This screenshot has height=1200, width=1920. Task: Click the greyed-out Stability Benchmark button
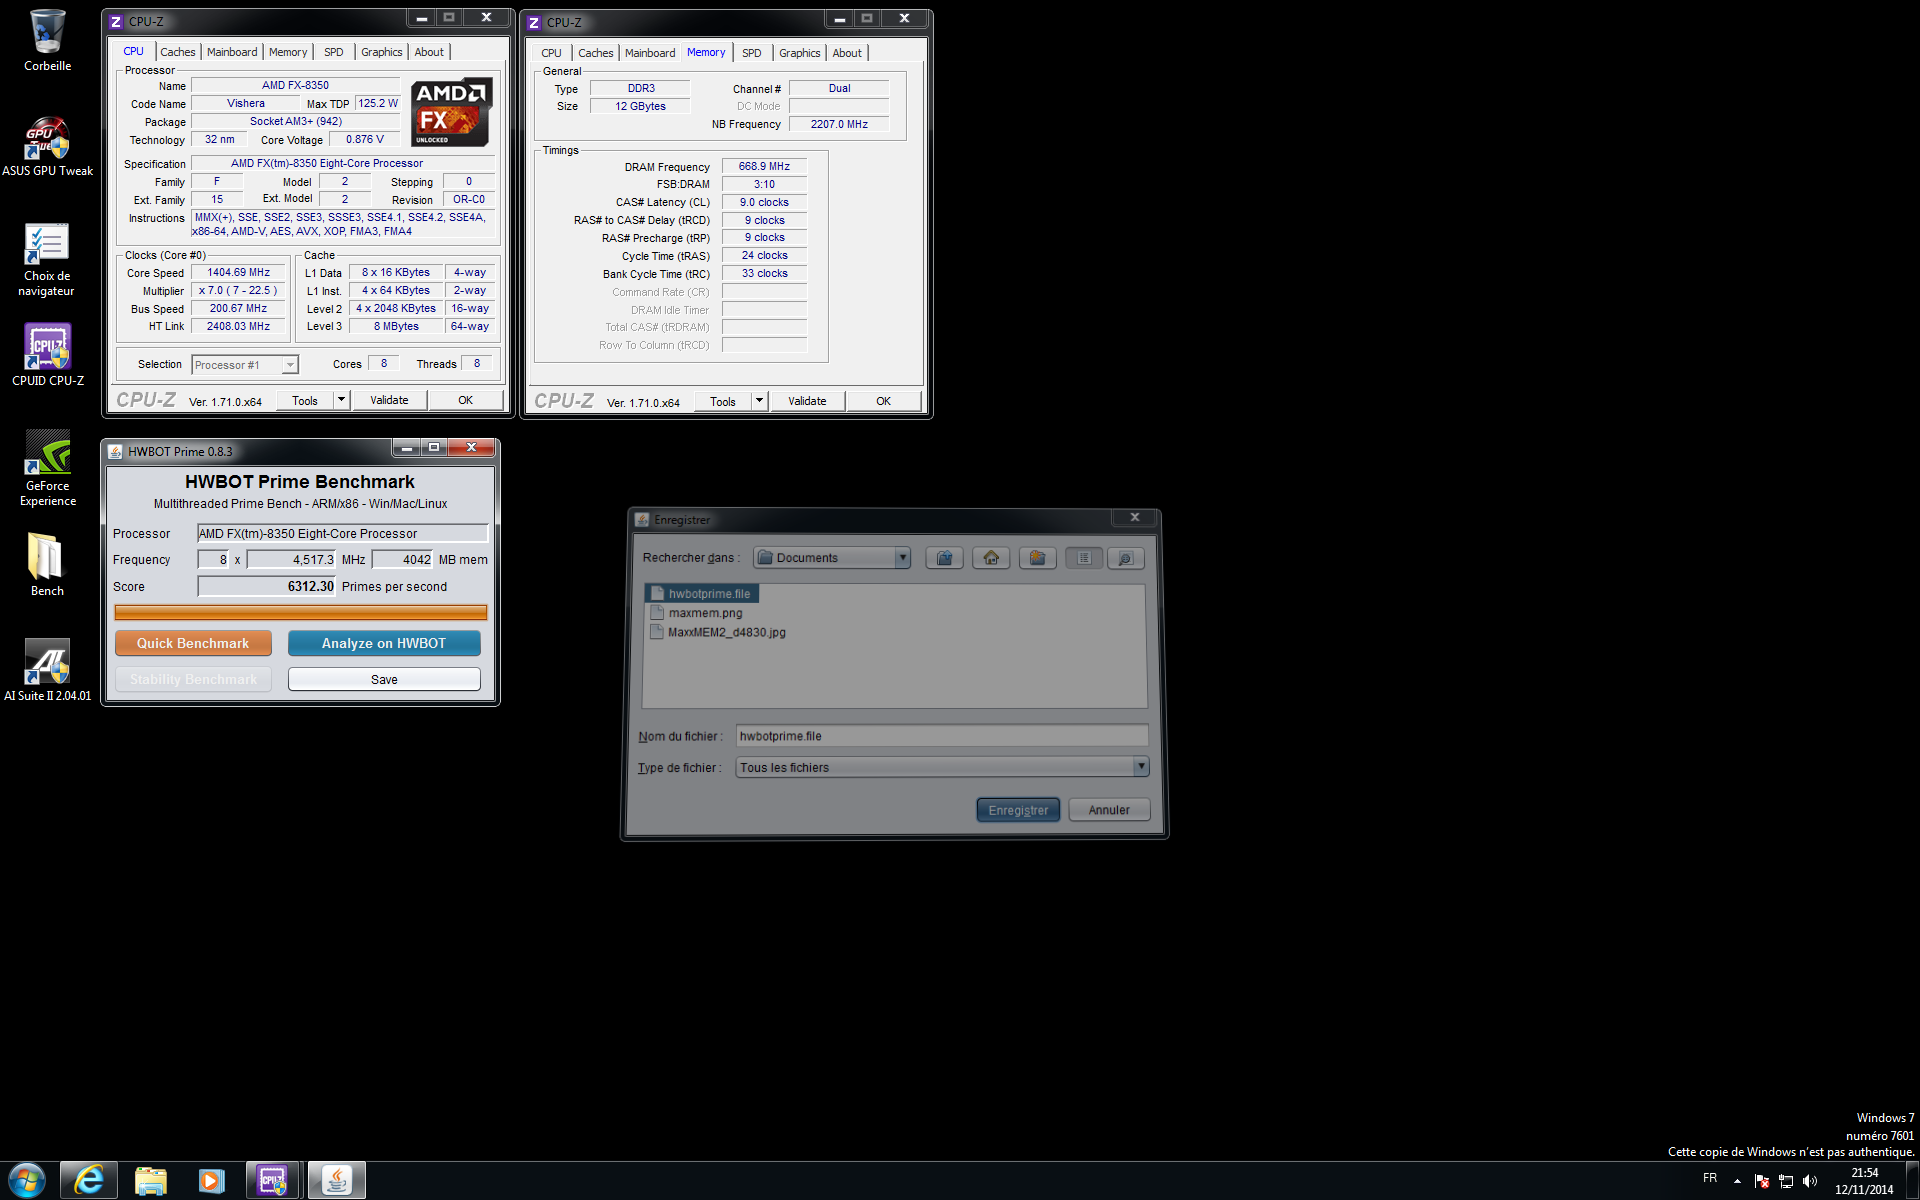(x=193, y=679)
